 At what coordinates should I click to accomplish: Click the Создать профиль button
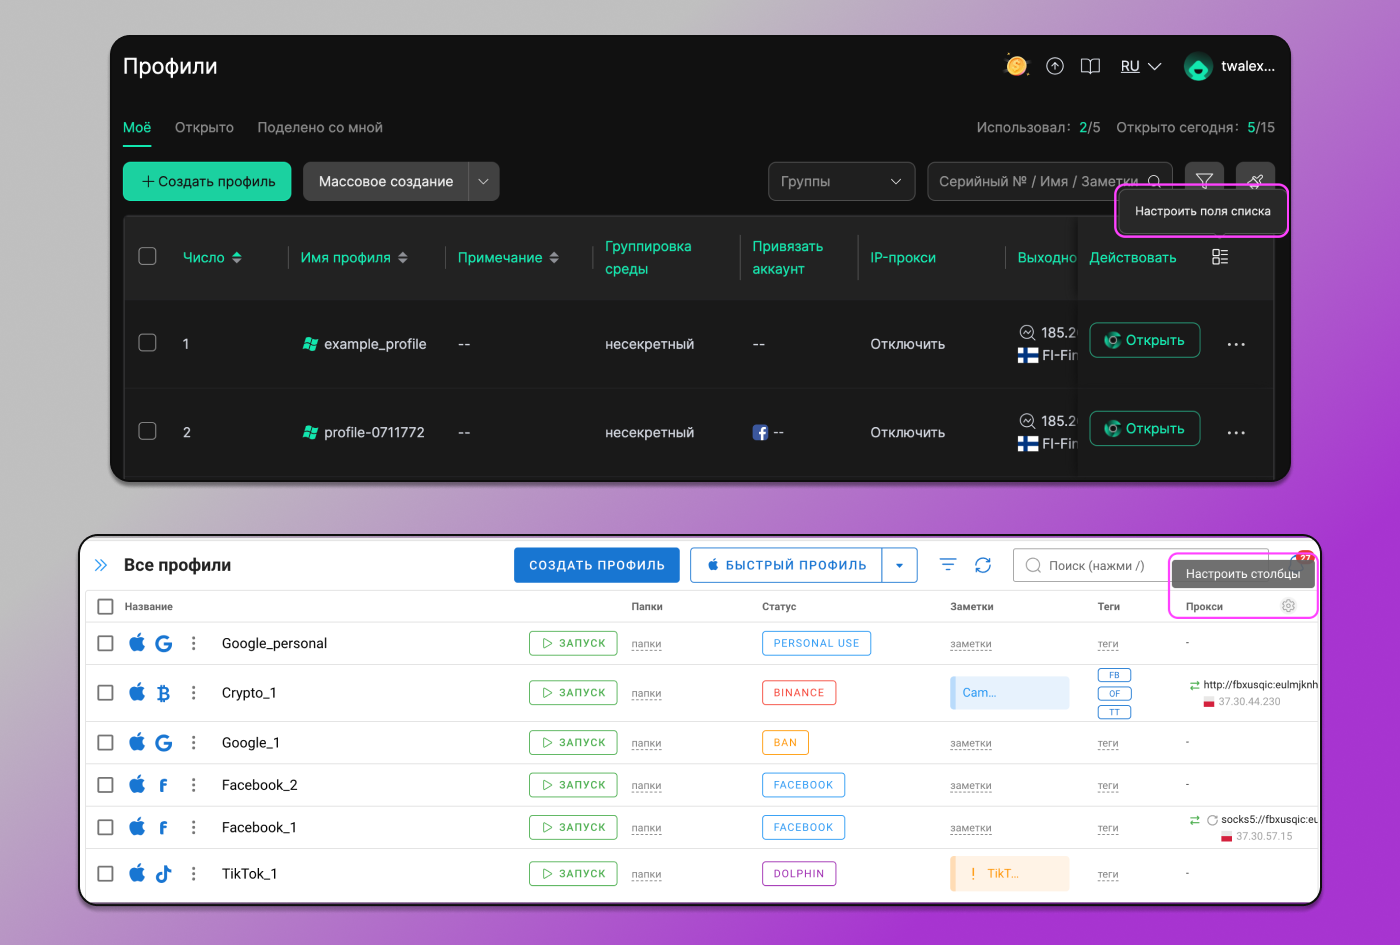pos(207,181)
